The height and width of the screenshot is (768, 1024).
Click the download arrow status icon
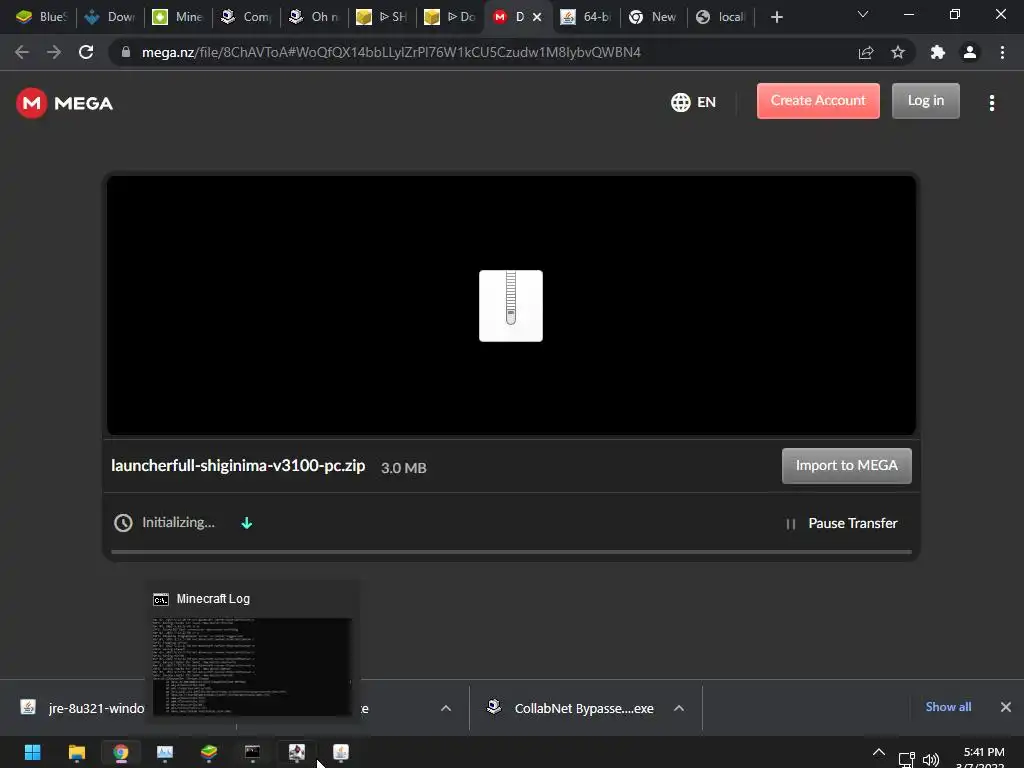tap(247, 523)
